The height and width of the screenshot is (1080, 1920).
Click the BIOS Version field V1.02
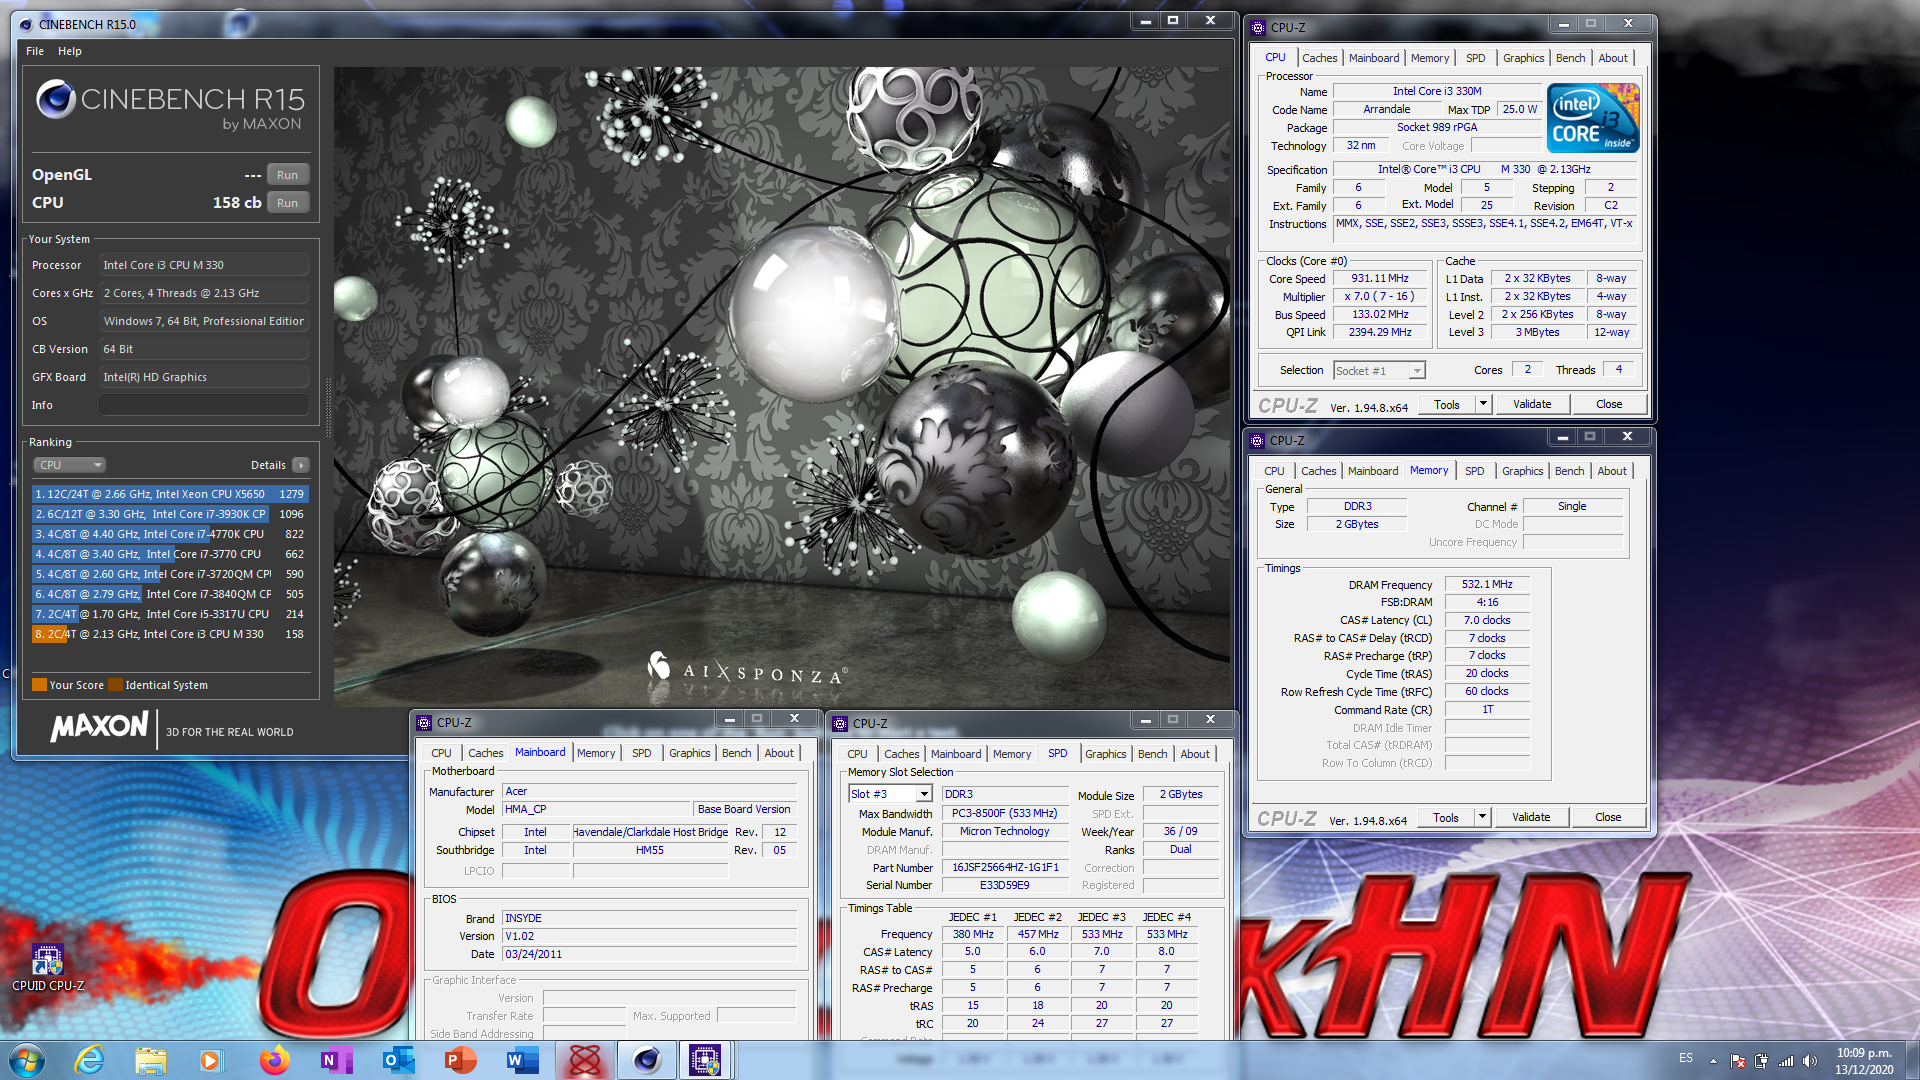(x=649, y=936)
